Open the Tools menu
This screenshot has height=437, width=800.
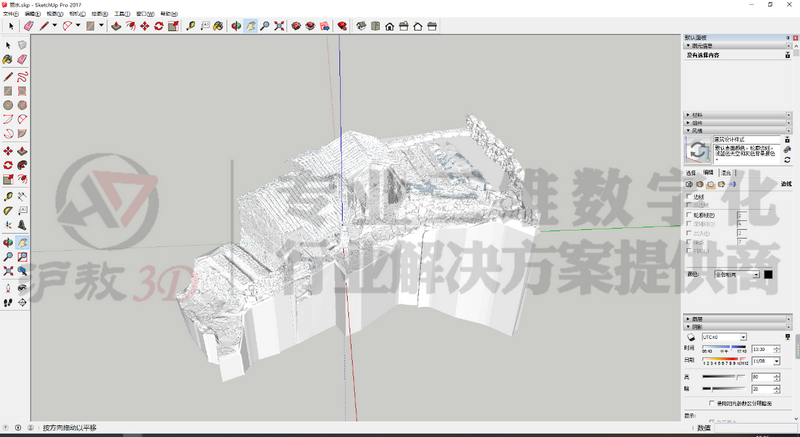click(x=122, y=14)
